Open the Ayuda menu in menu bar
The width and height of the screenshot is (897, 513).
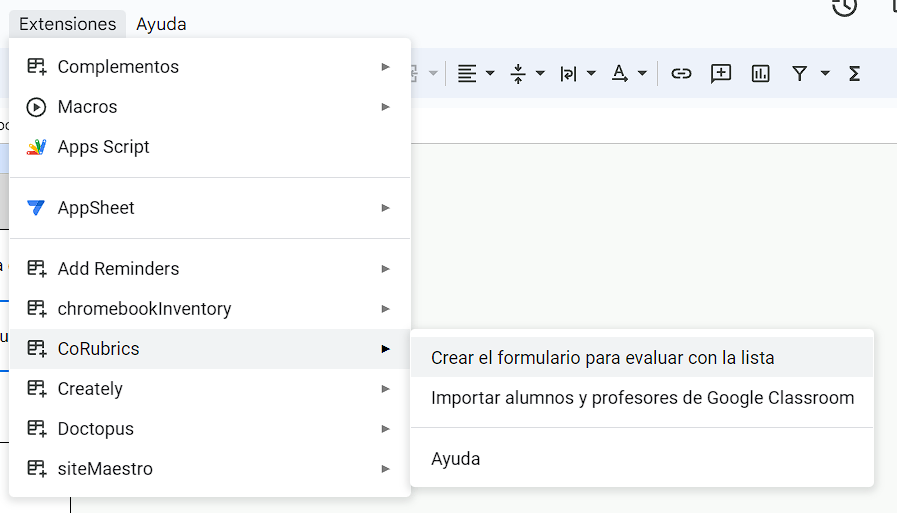161,24
